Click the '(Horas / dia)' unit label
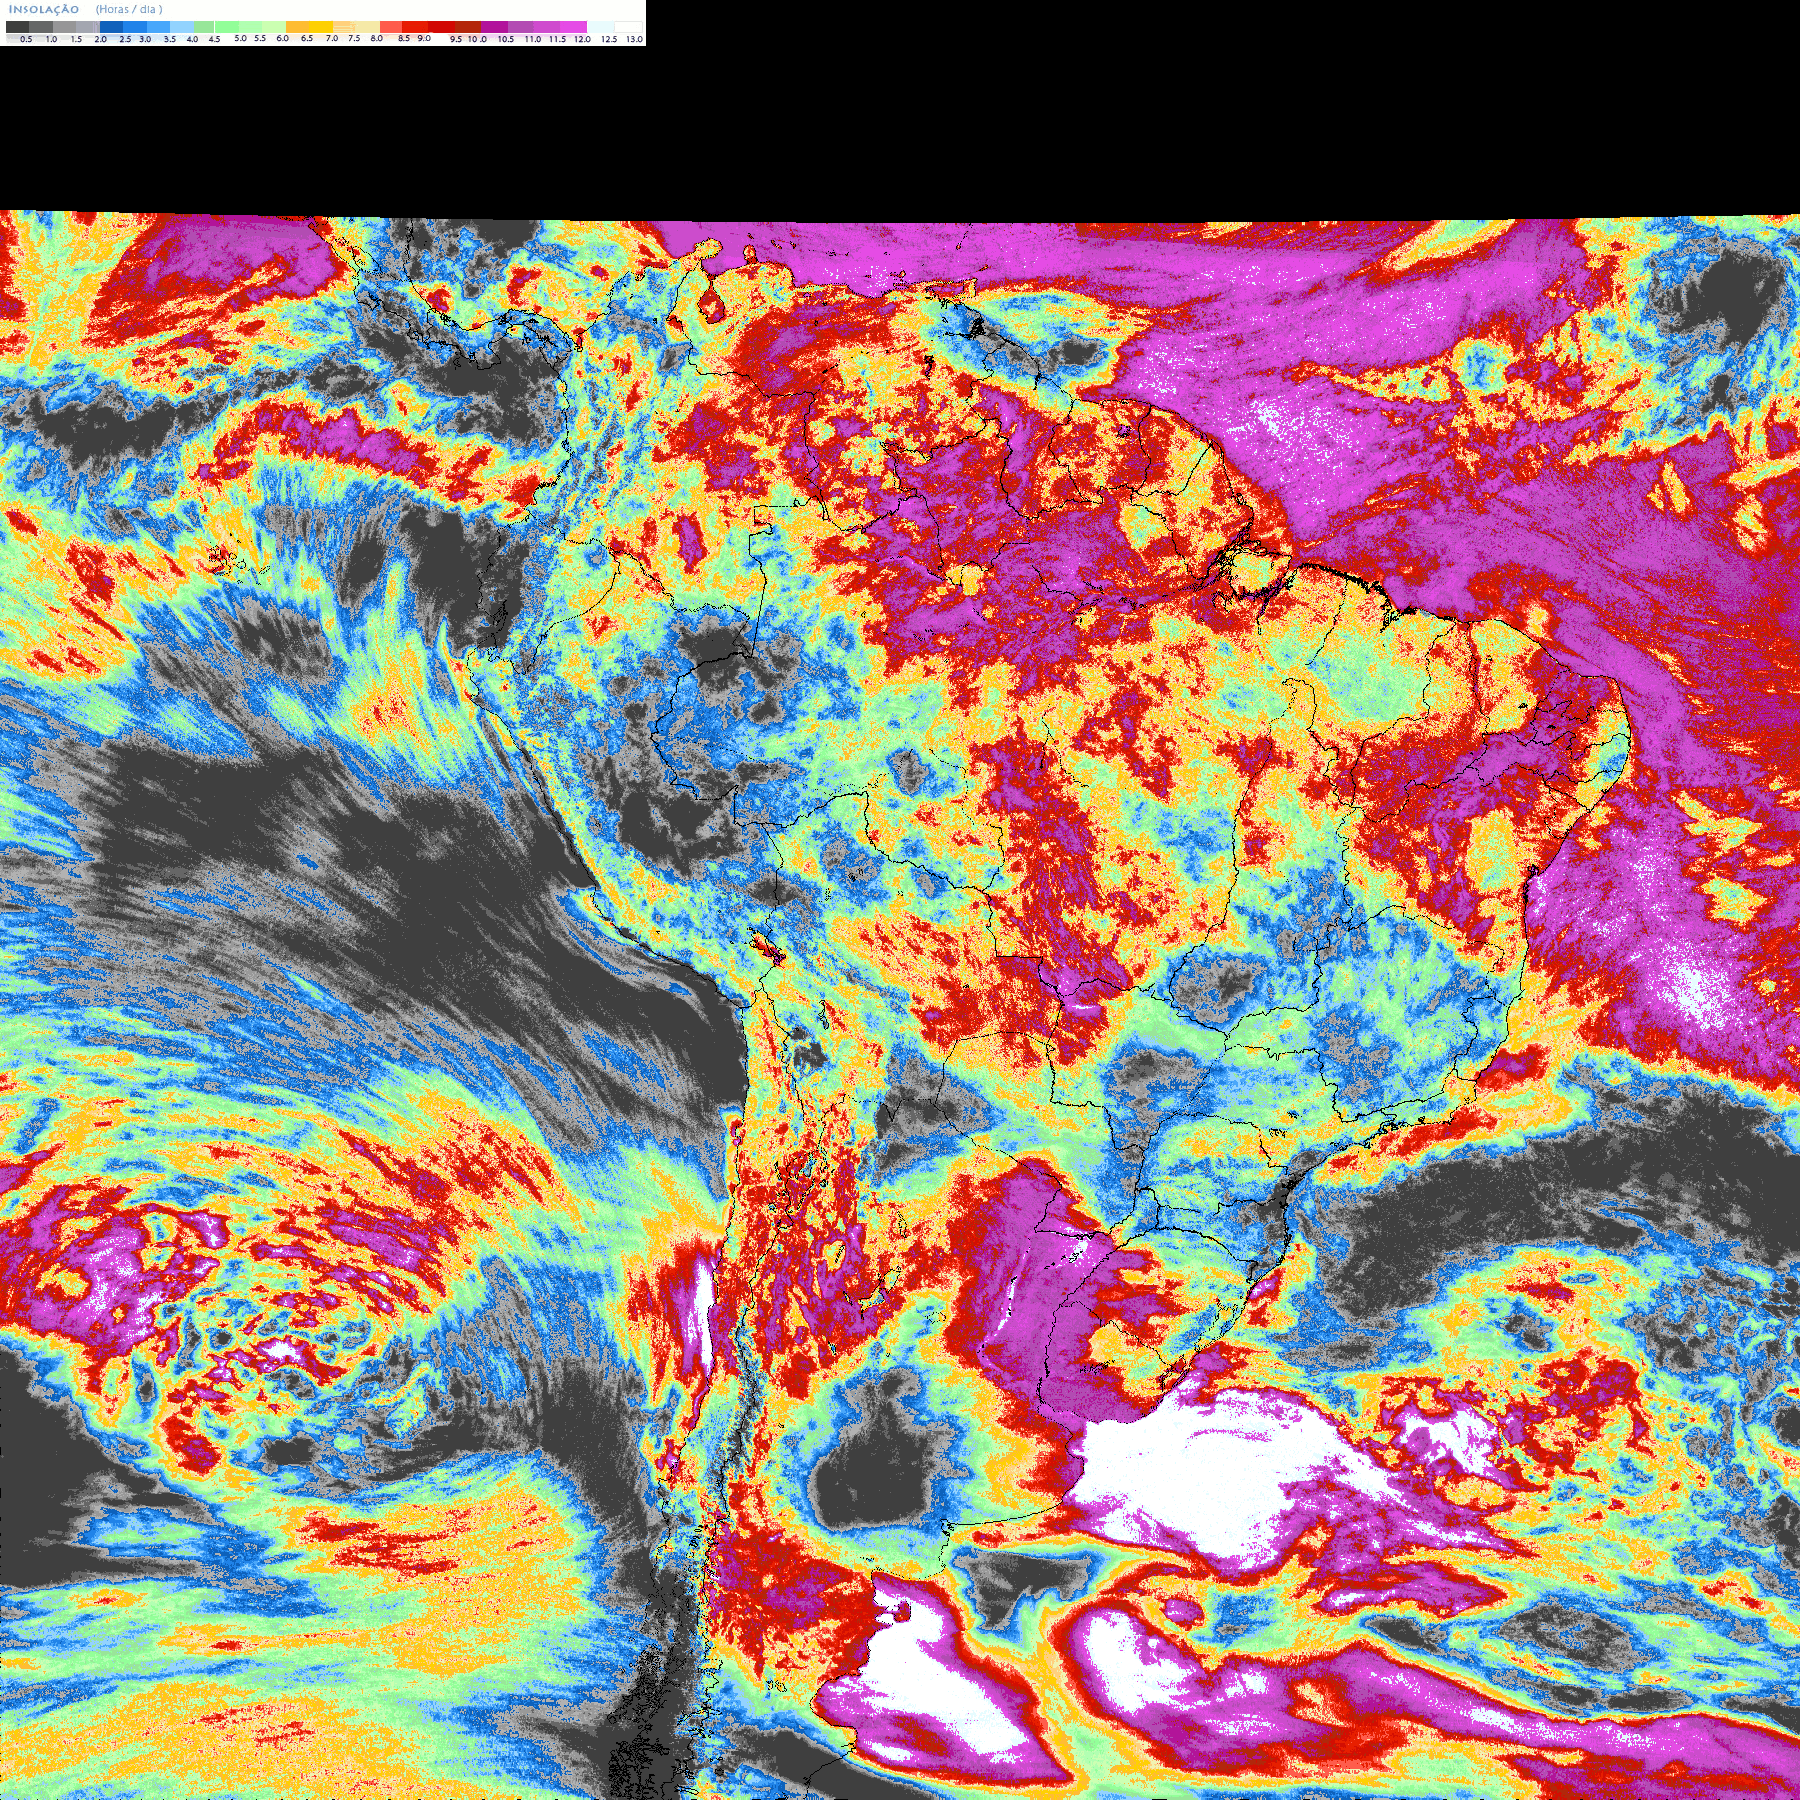1800x1800 pixels. click(x=129, y=9)
